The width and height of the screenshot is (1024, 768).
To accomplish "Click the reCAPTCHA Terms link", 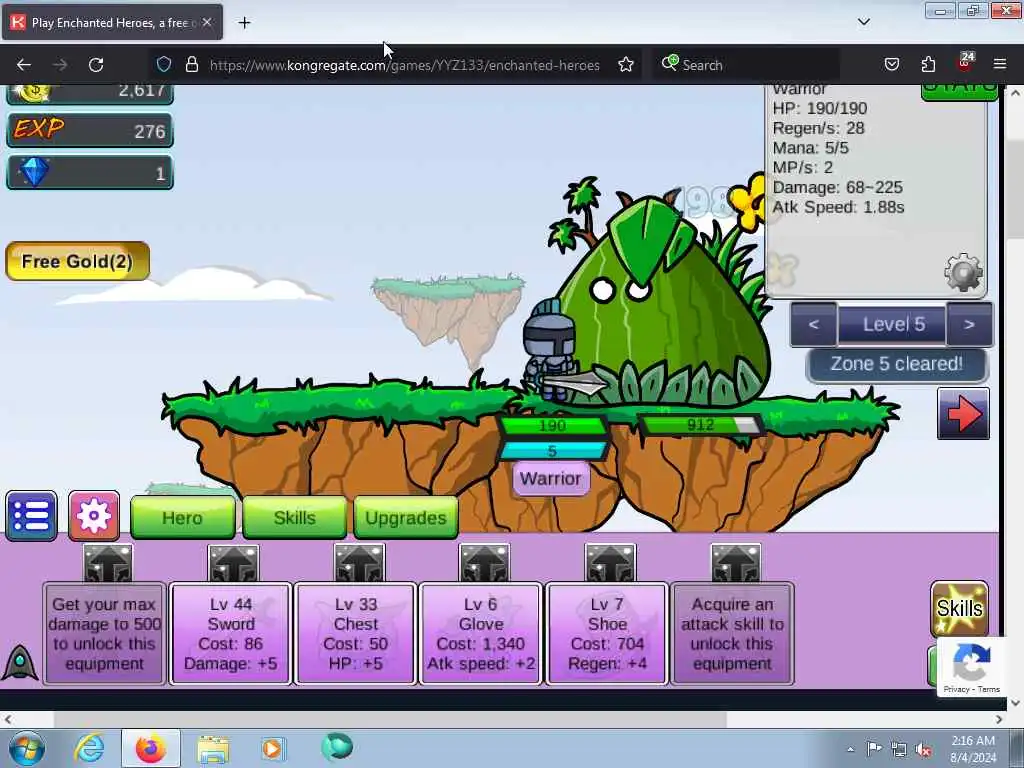I will point(989,689).
